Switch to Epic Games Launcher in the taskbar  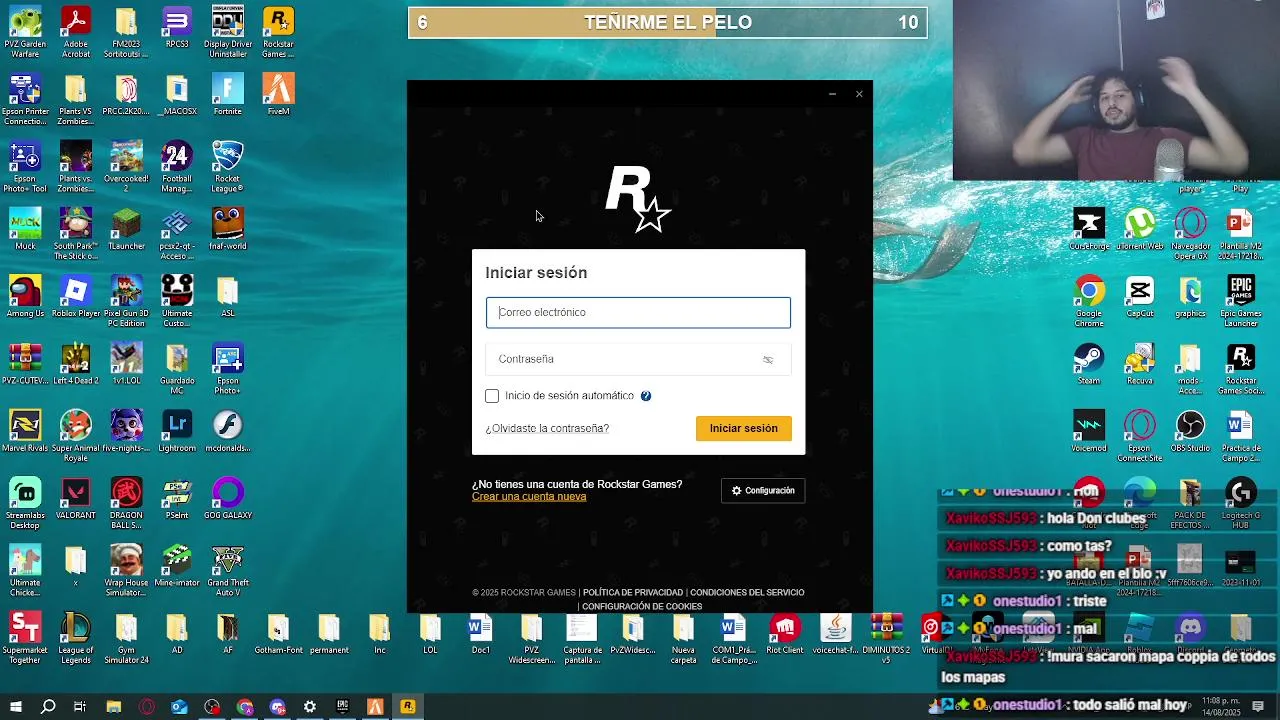tap(342, 707)
